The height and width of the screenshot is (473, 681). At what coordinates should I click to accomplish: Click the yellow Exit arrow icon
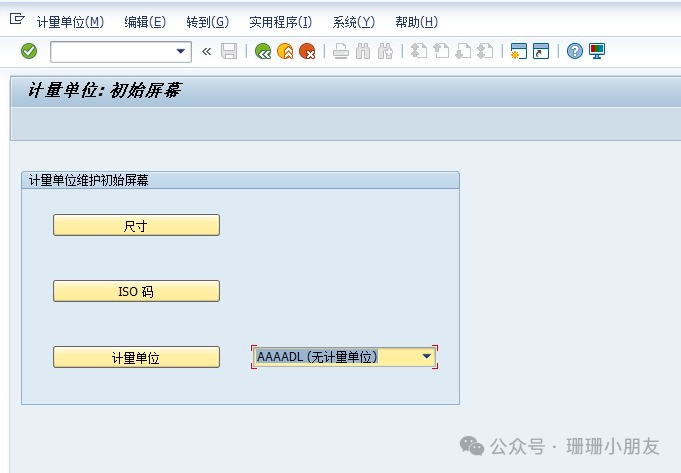pos(285,51)
